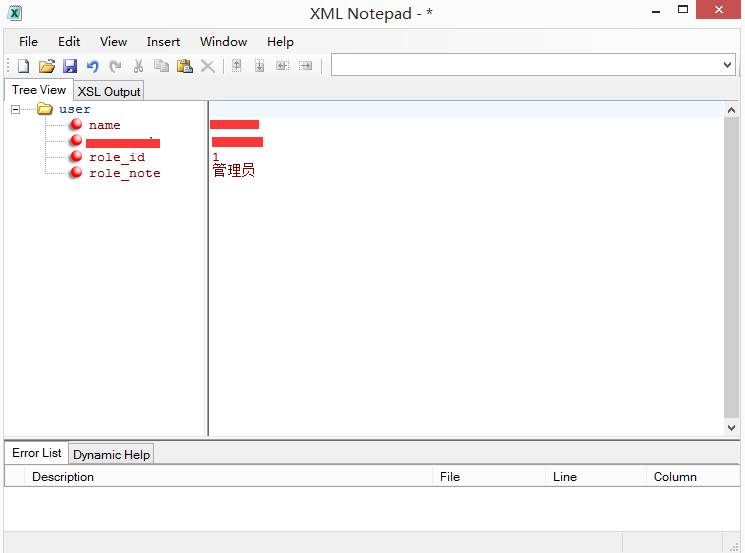This screenshot has height=553, width=745.
Task: Open a file with the folder icon
Action: coord(47,66)
